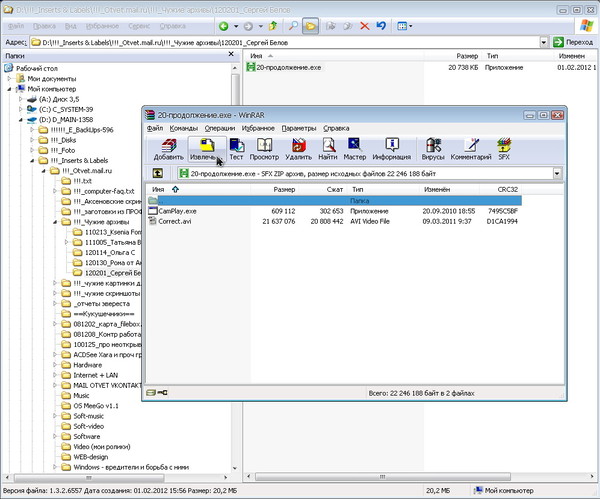Close the Folders (Папки) pane

(231, 54)
